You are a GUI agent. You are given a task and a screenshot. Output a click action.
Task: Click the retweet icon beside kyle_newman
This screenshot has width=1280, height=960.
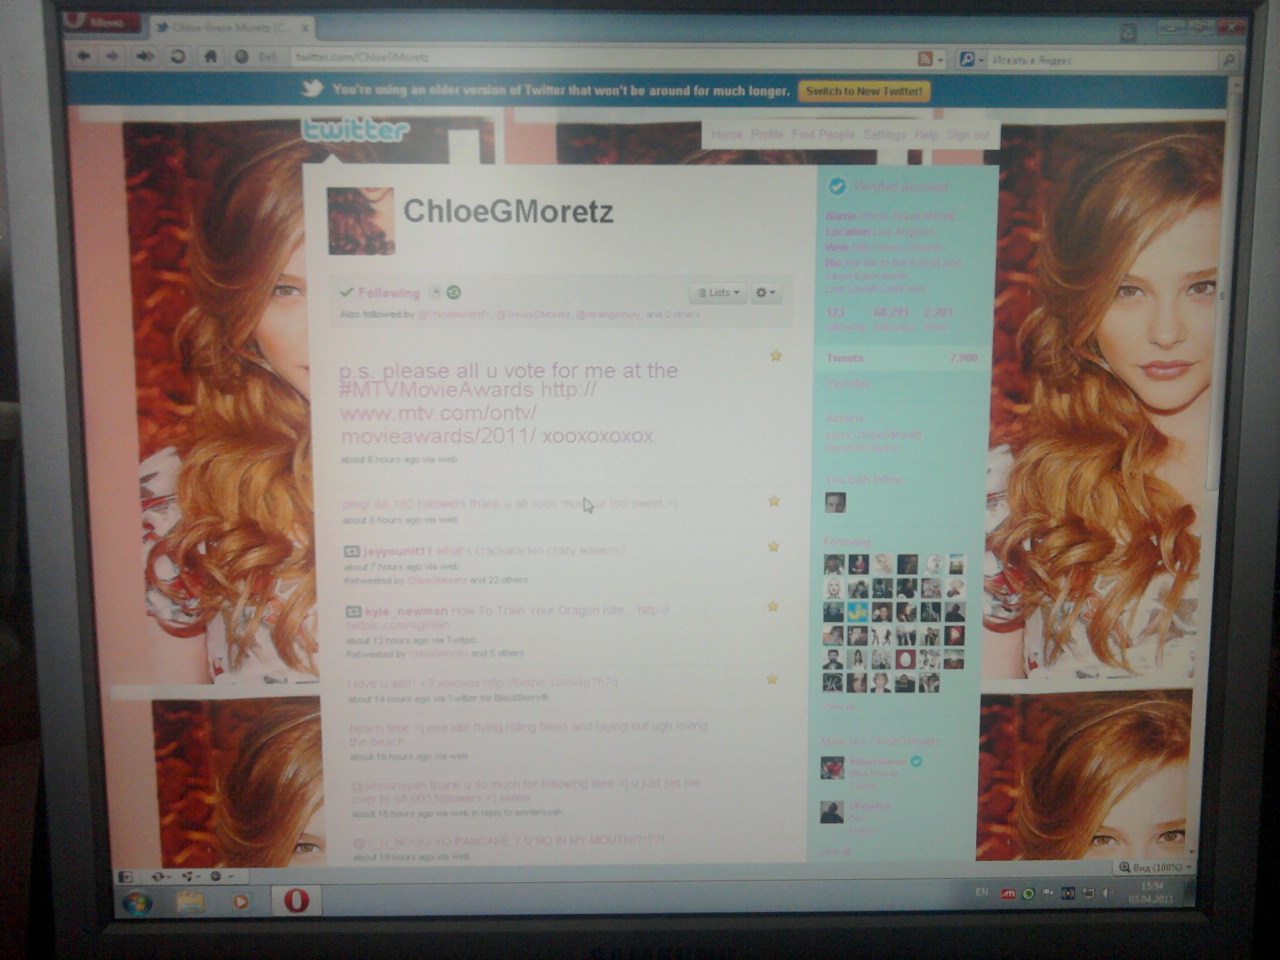(x=353, y=611)
